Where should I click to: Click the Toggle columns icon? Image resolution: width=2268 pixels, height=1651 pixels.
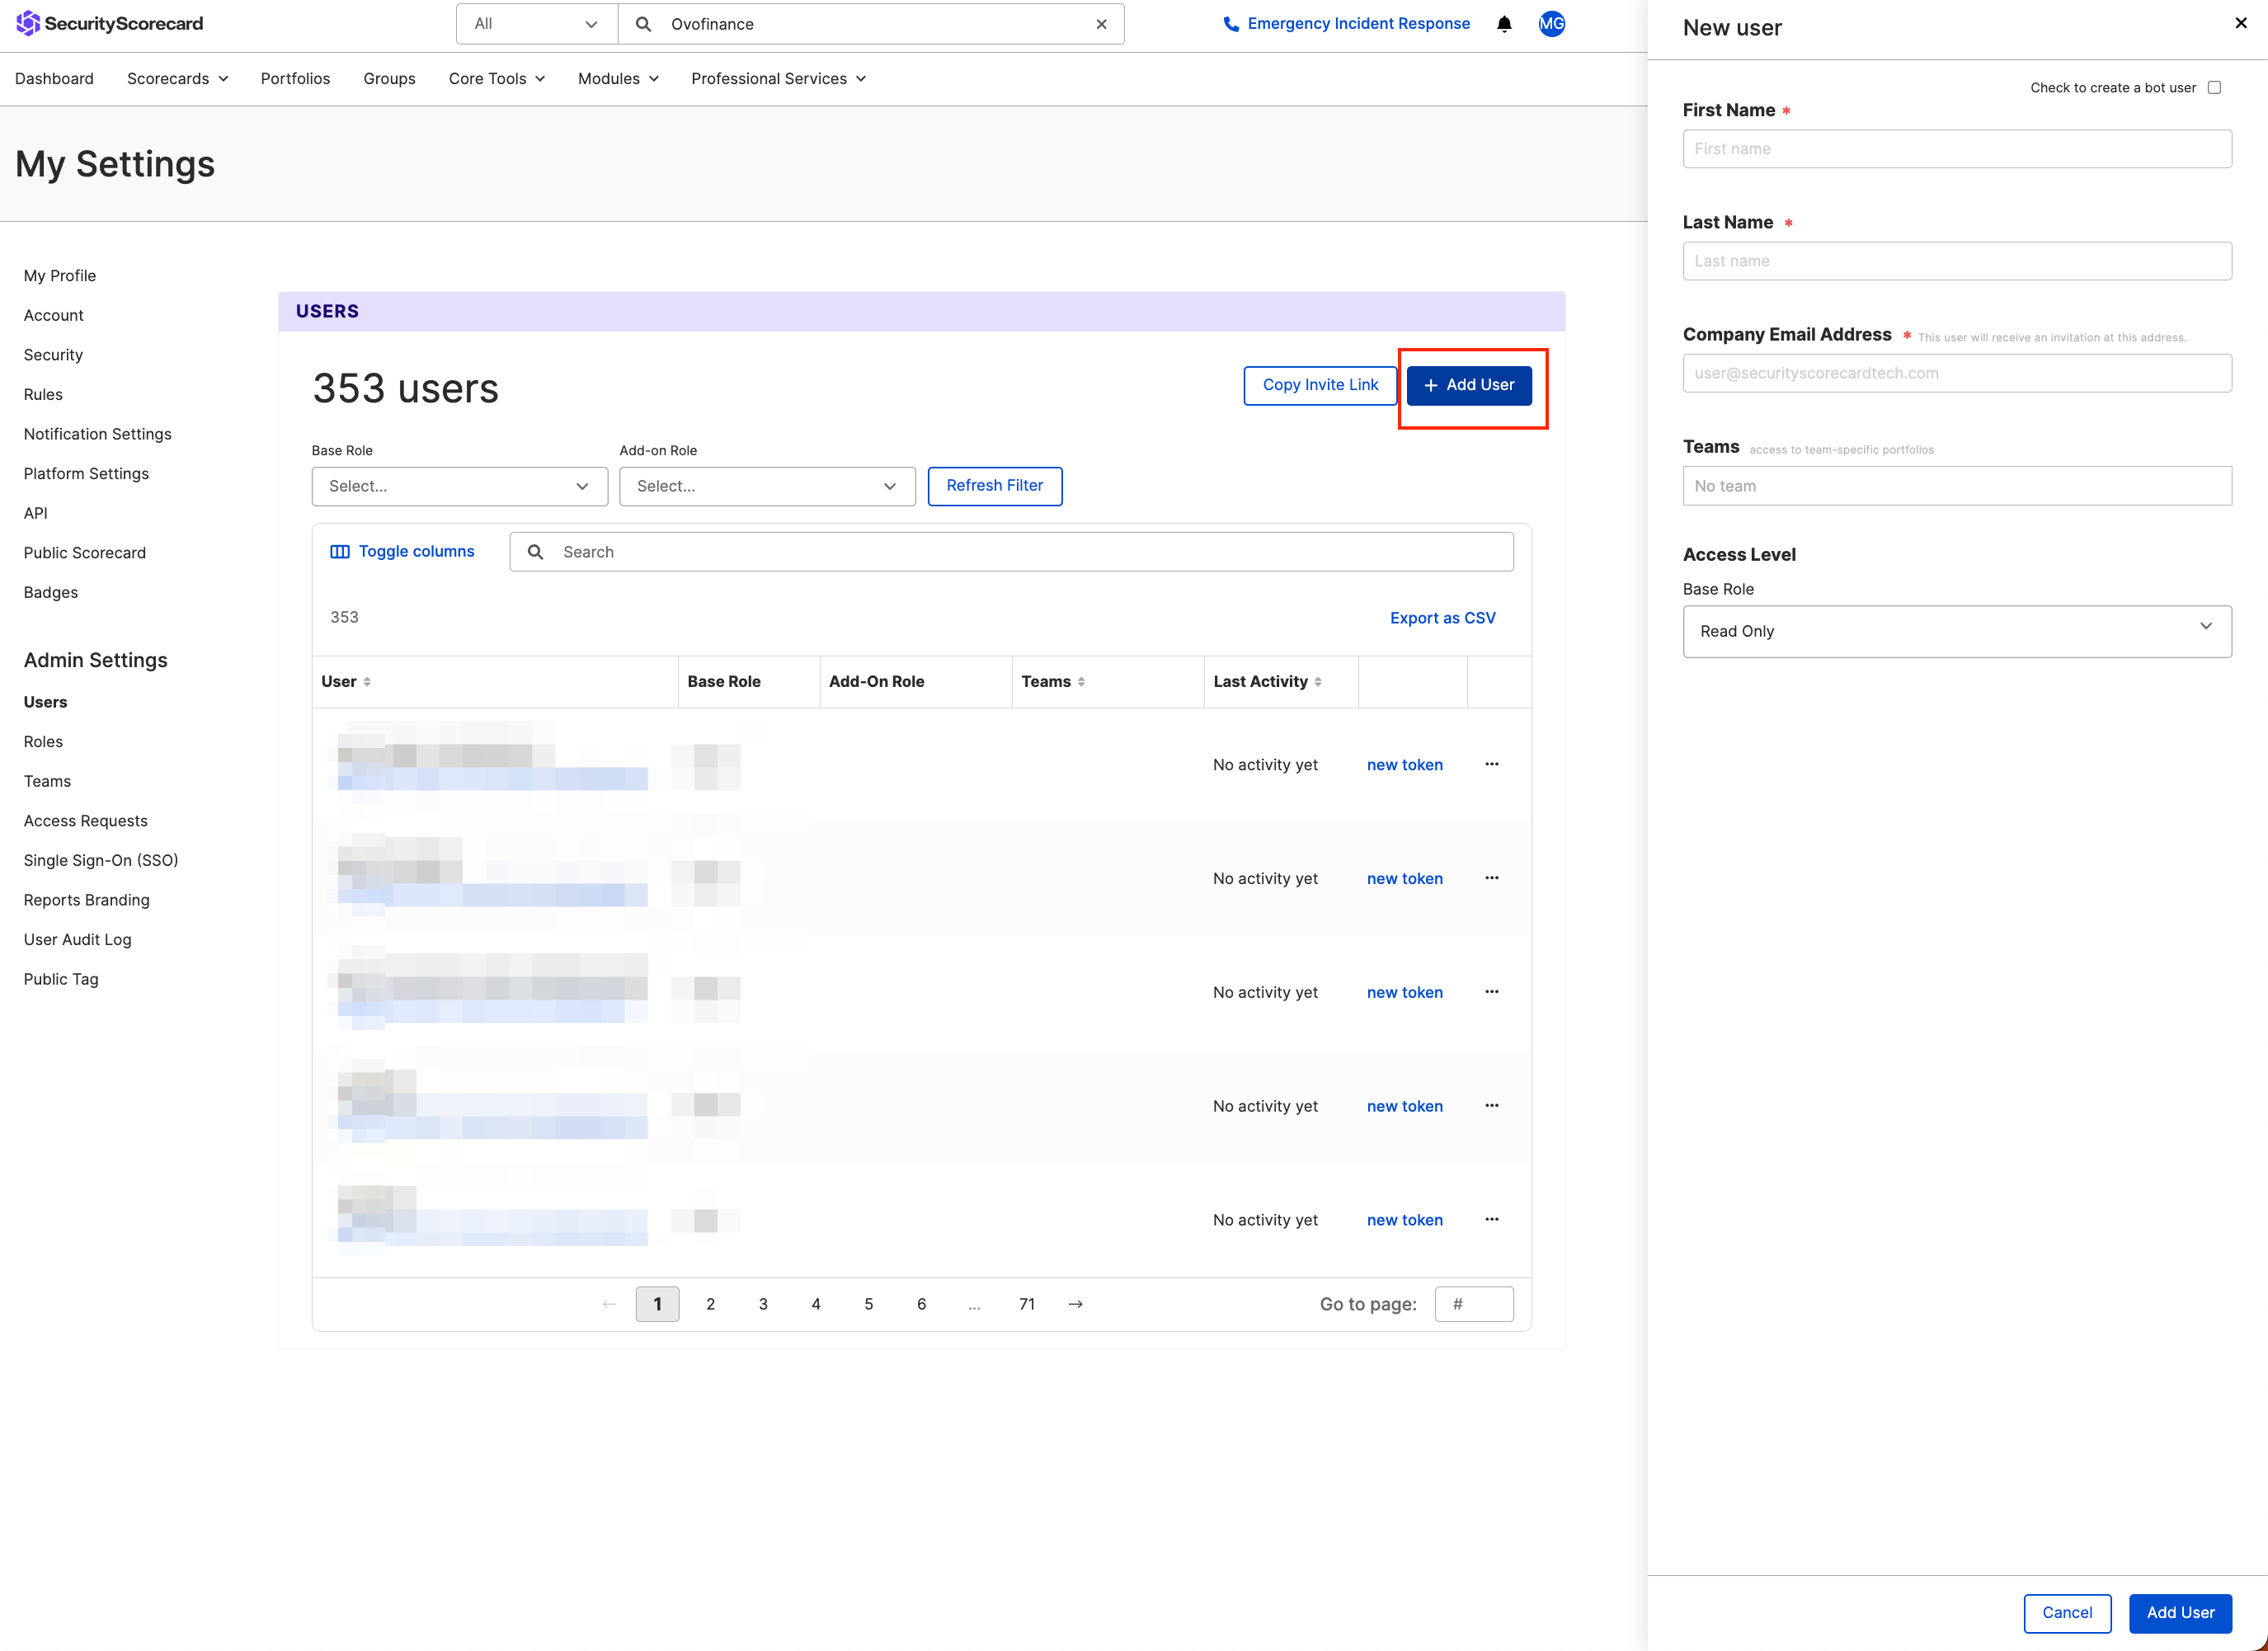[x=340, y=552]
